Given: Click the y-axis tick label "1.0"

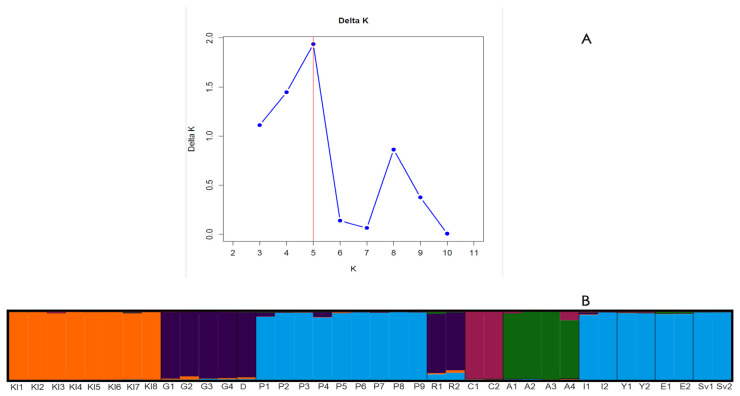Looking at the screenshot, I should (209, 136).
